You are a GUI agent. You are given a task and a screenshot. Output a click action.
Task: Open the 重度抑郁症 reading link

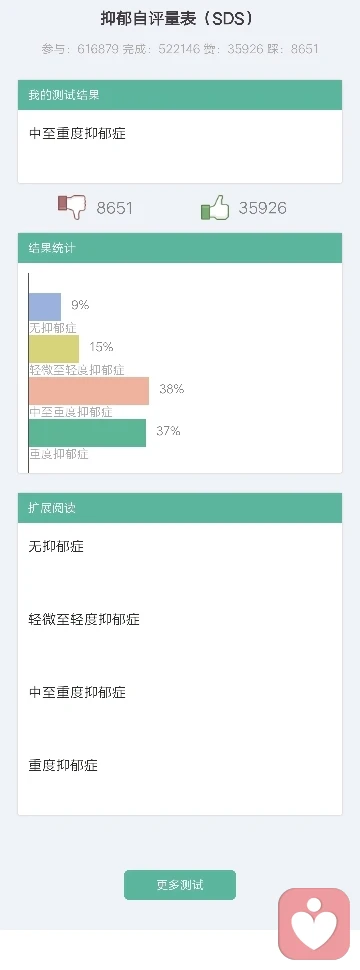[x=63, y=765]
